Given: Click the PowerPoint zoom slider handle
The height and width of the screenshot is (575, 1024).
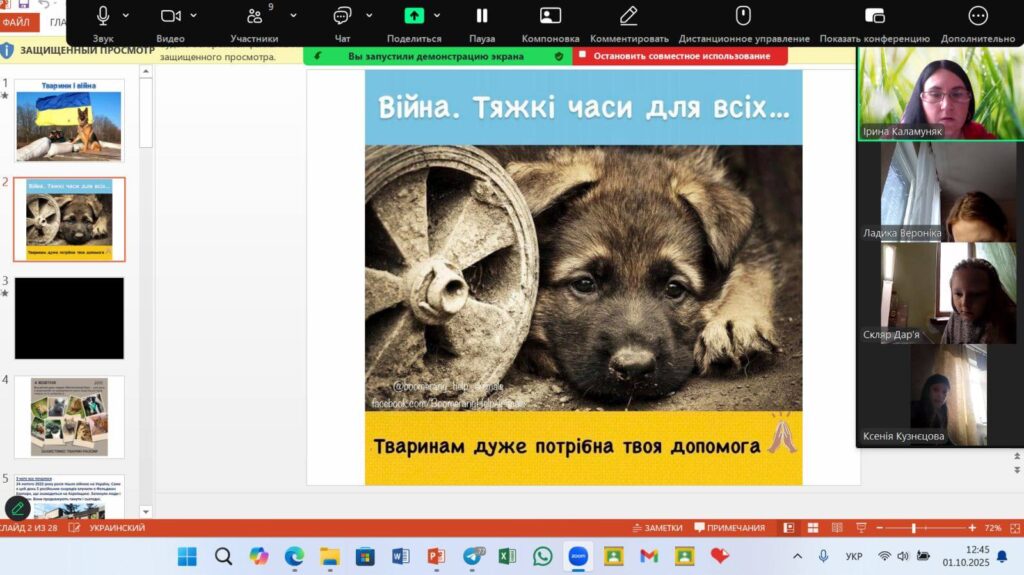Looking at the screenshot, I should (x=913, y=528).
